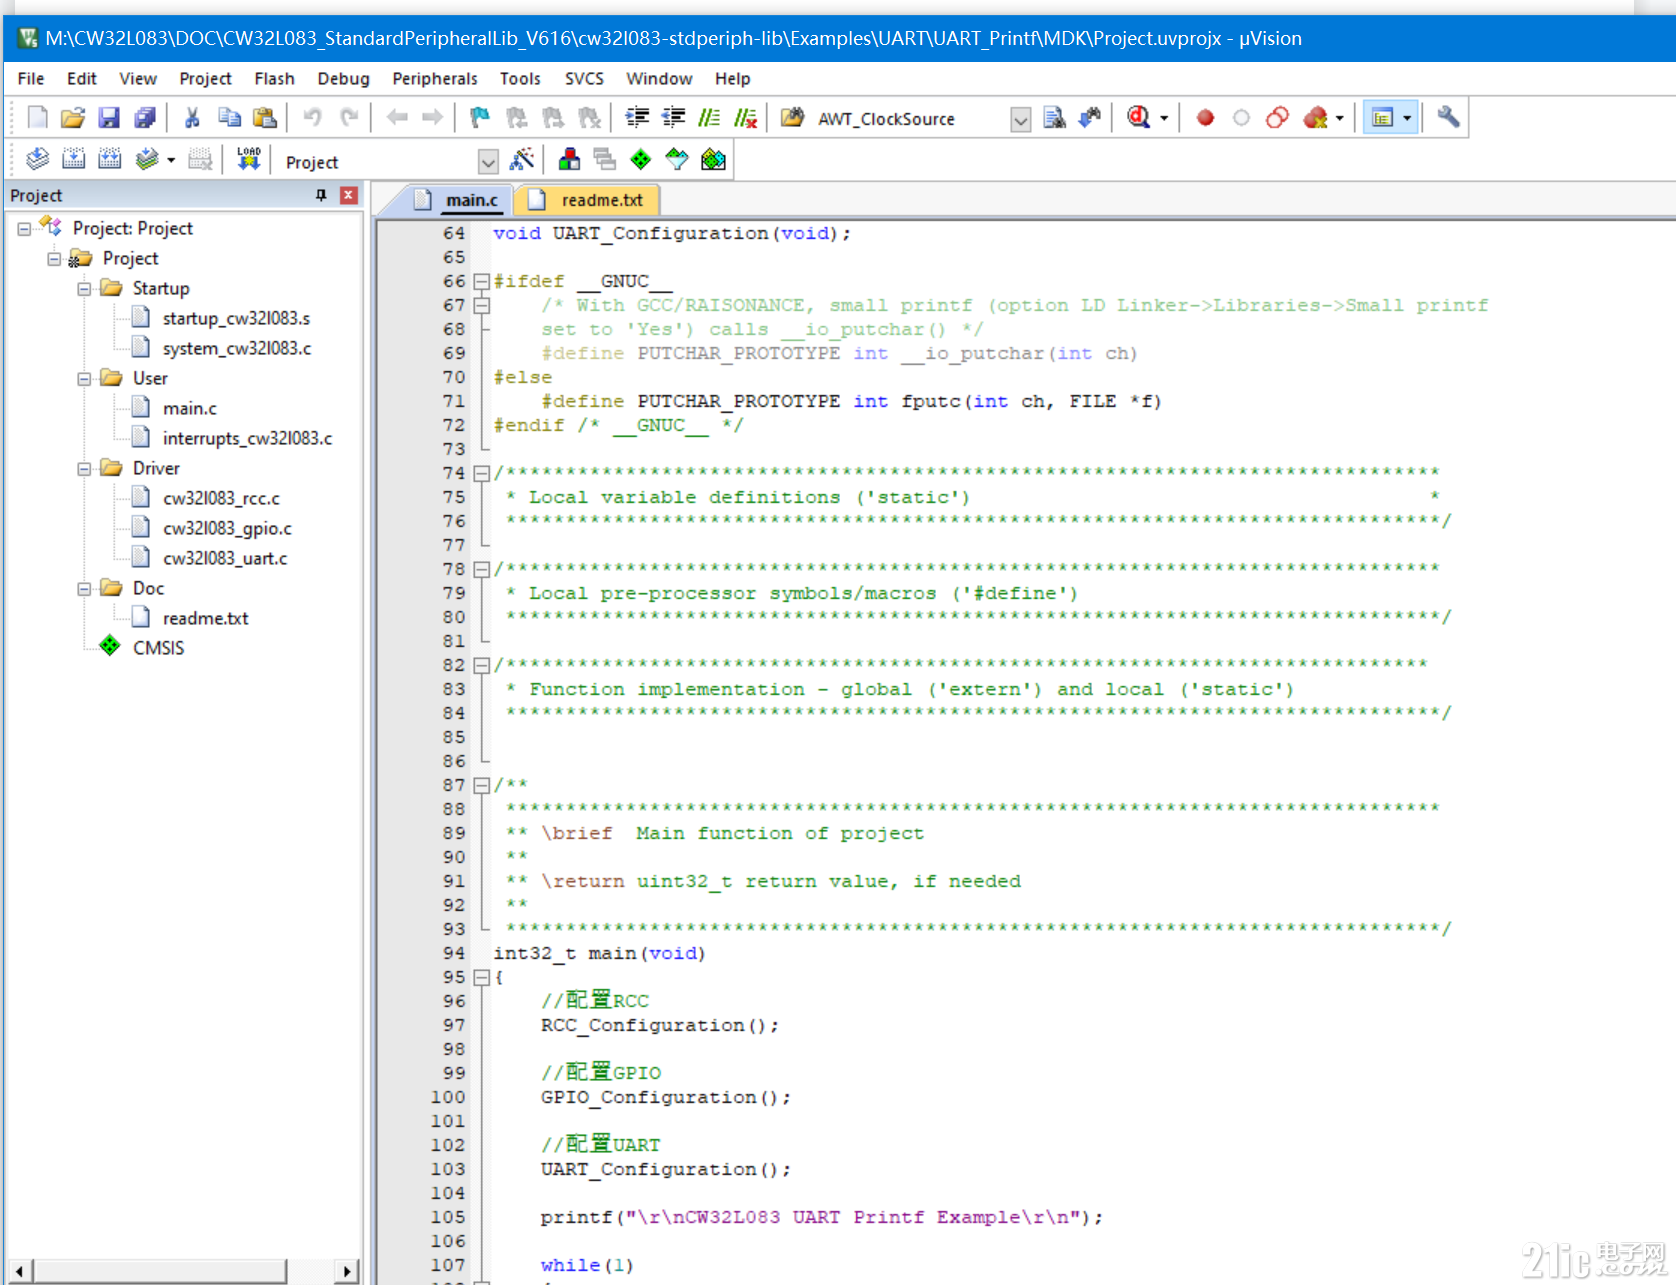Switch to main.c editor tab
1676x1285 pixels.
[459, 200]
